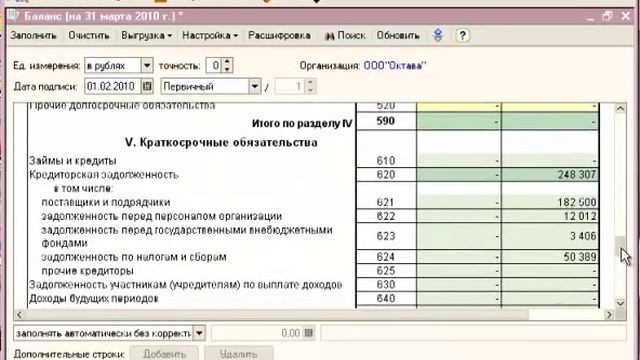Click the Добавить button
Image resolution: width=640 pixels, height=360 pixels.
(164, 353)
